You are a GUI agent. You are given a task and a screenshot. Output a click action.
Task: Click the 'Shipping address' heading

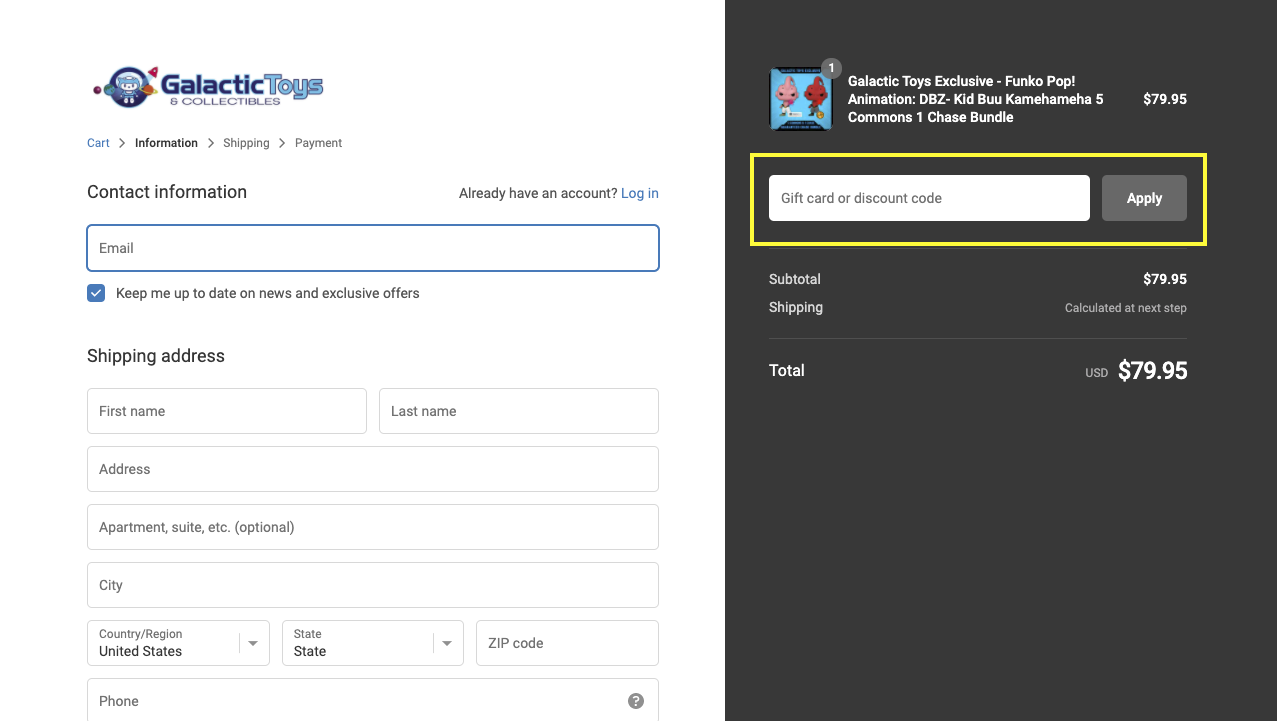tap(156, 356)
